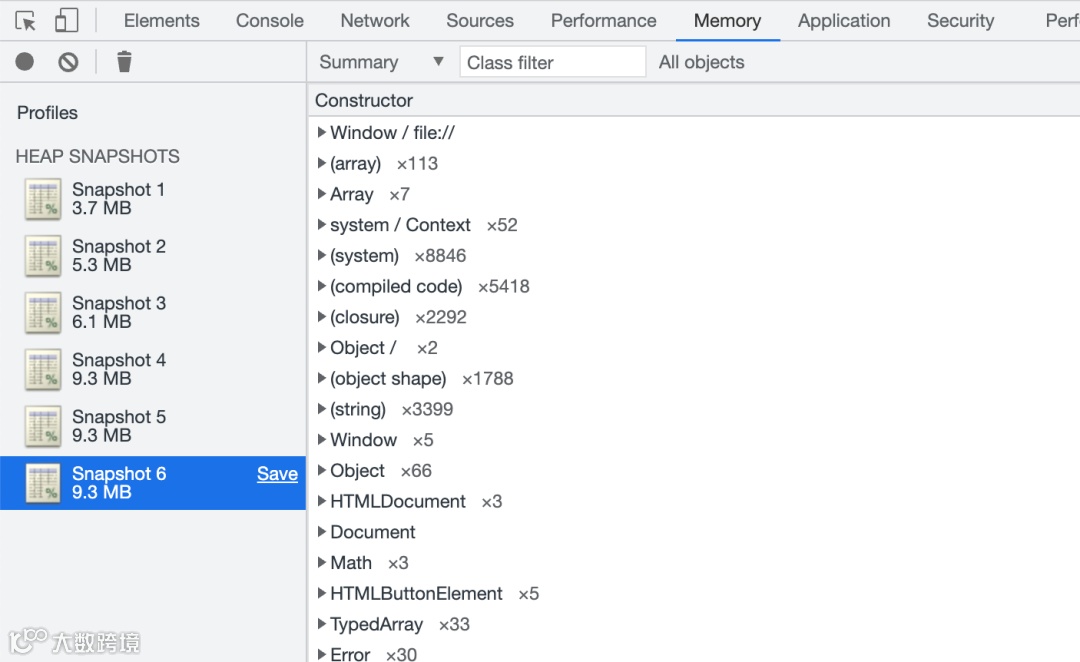Viewport: 1080px width, 662px height.
Task: Expand the Window / file:// row
Action: 322,132
